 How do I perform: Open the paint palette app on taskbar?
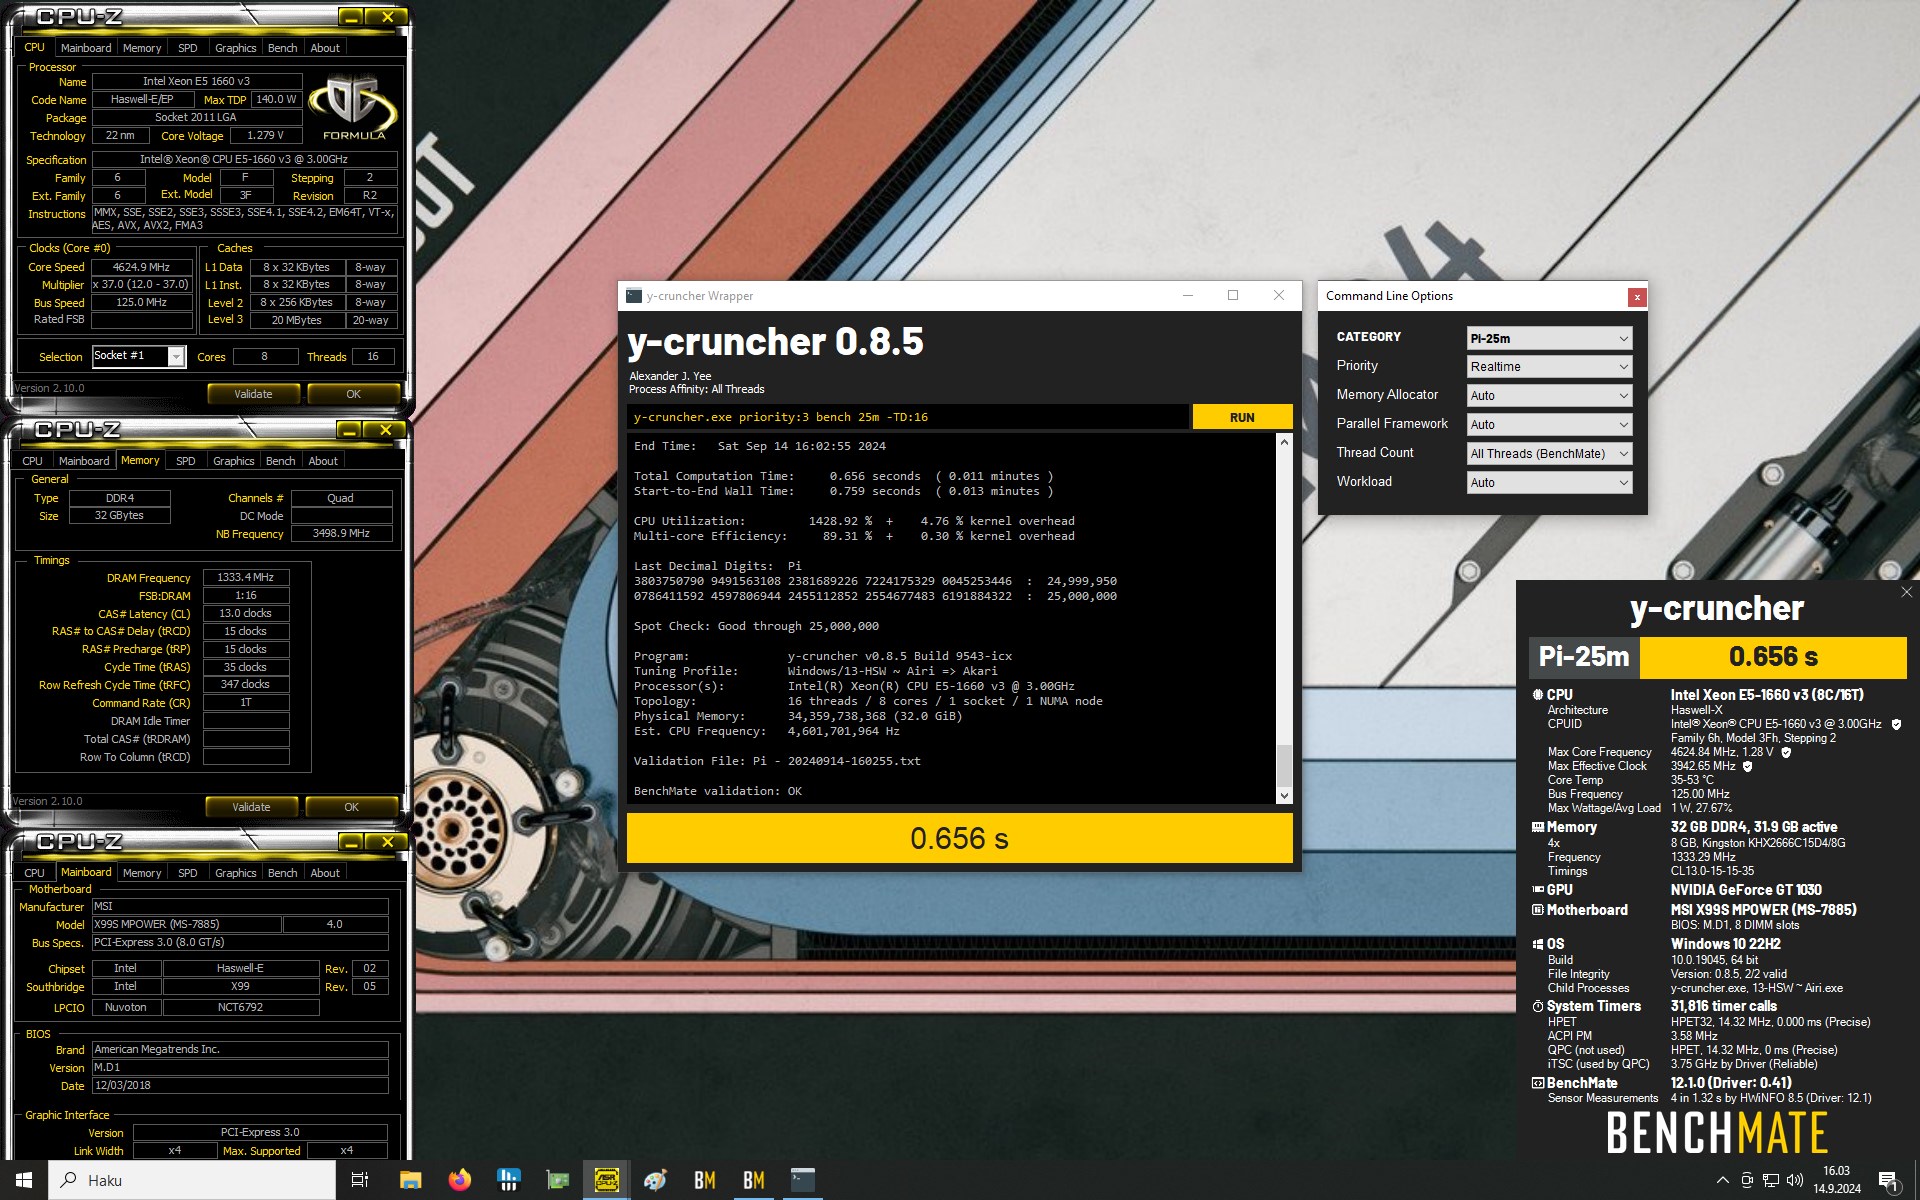[655, 1180]
